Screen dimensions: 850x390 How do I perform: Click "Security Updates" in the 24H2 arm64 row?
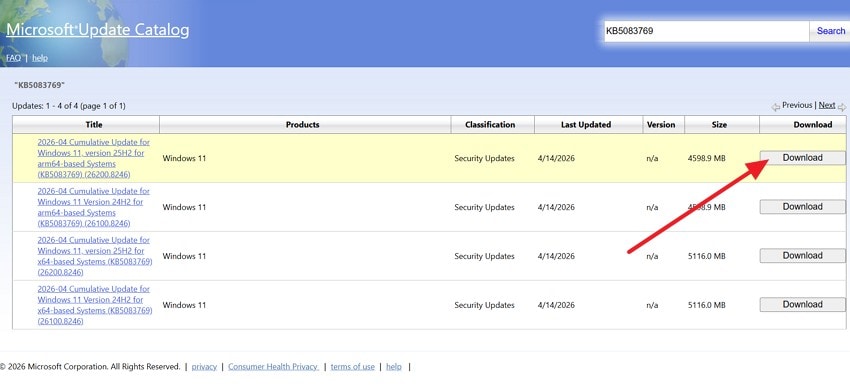[x=484, y=207]
